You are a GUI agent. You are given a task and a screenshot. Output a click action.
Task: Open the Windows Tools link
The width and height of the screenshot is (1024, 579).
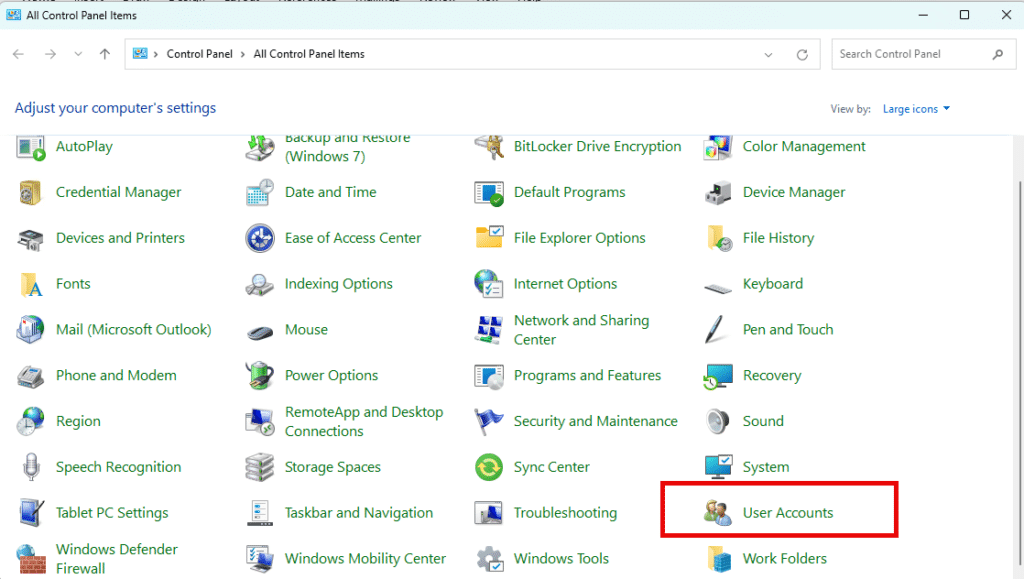point(561,559)
